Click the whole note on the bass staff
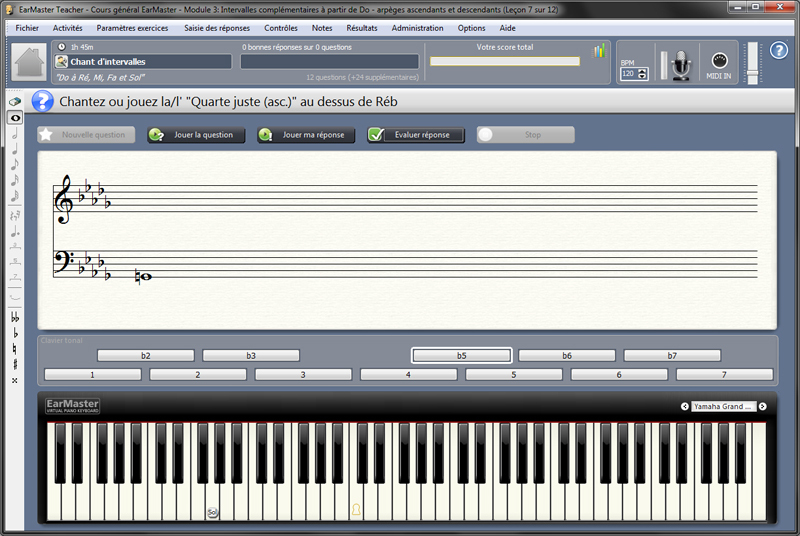Viewport: 800px width, 536px height. tap(145, 276)
